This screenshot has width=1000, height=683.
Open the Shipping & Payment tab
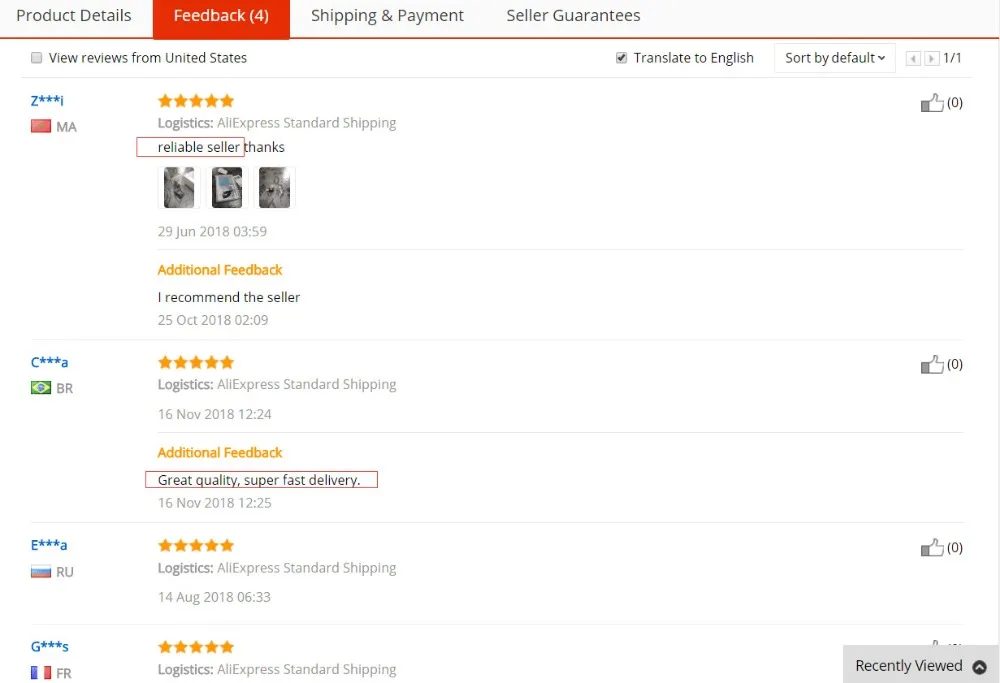click(x=387, y=15)
